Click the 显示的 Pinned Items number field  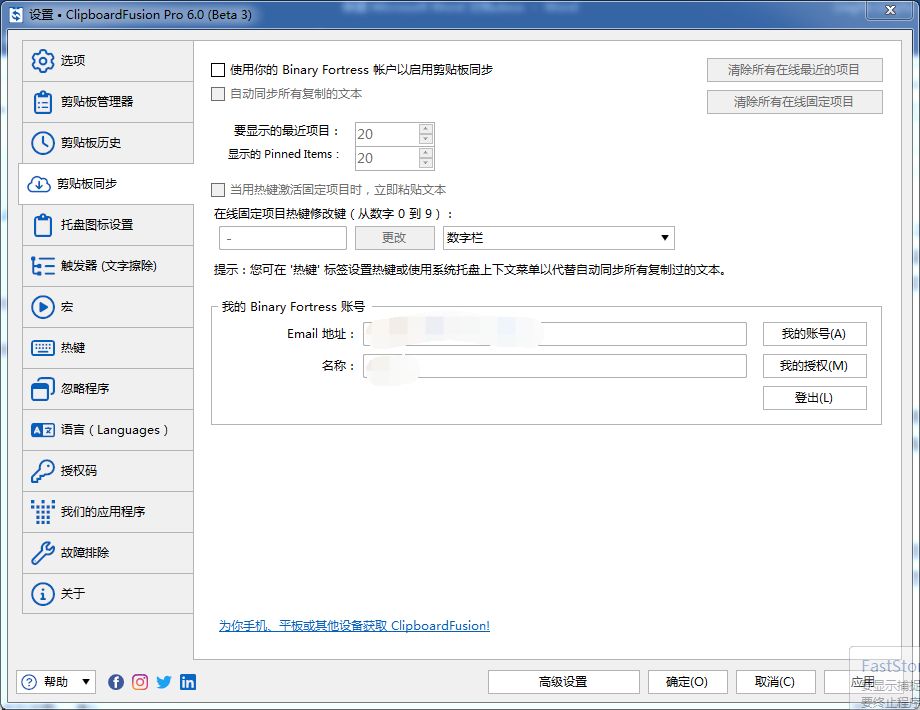click(x=387, y=158)
